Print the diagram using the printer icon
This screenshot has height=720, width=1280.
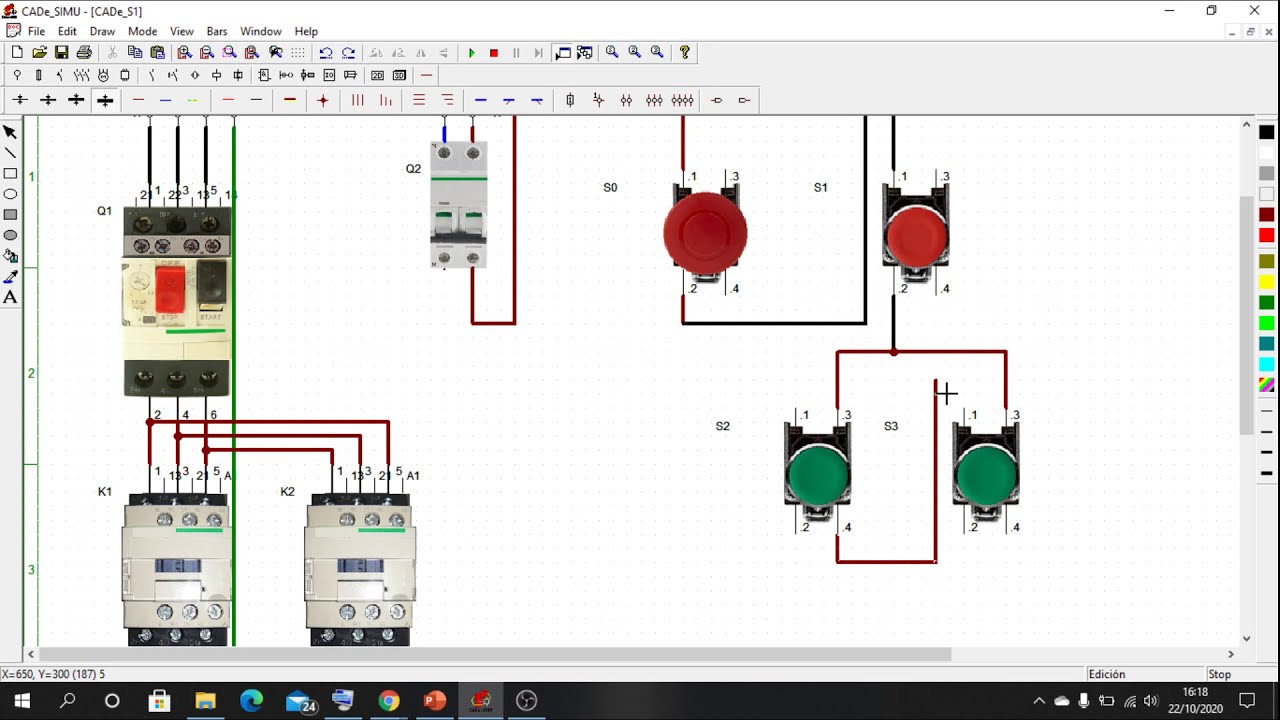coord(84,52)
